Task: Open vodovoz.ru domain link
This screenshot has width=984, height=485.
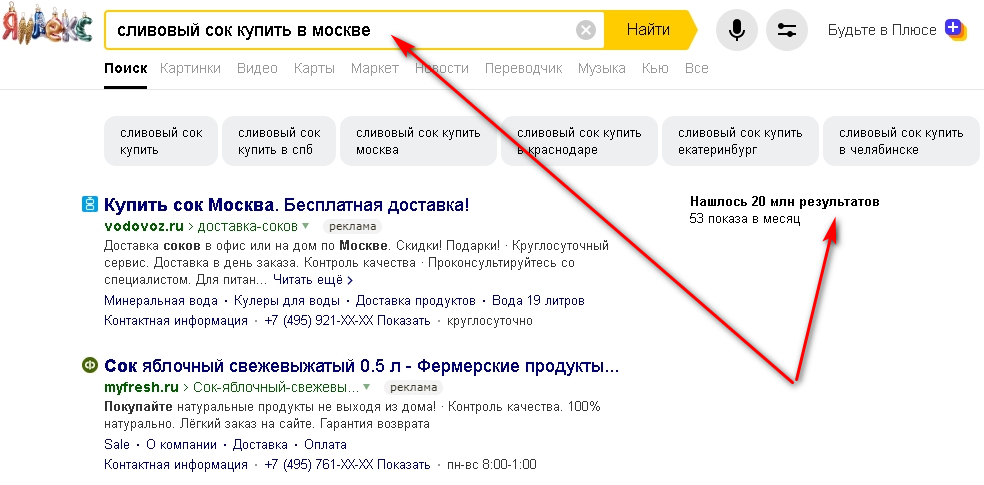Action: click(x=142, y=226)
